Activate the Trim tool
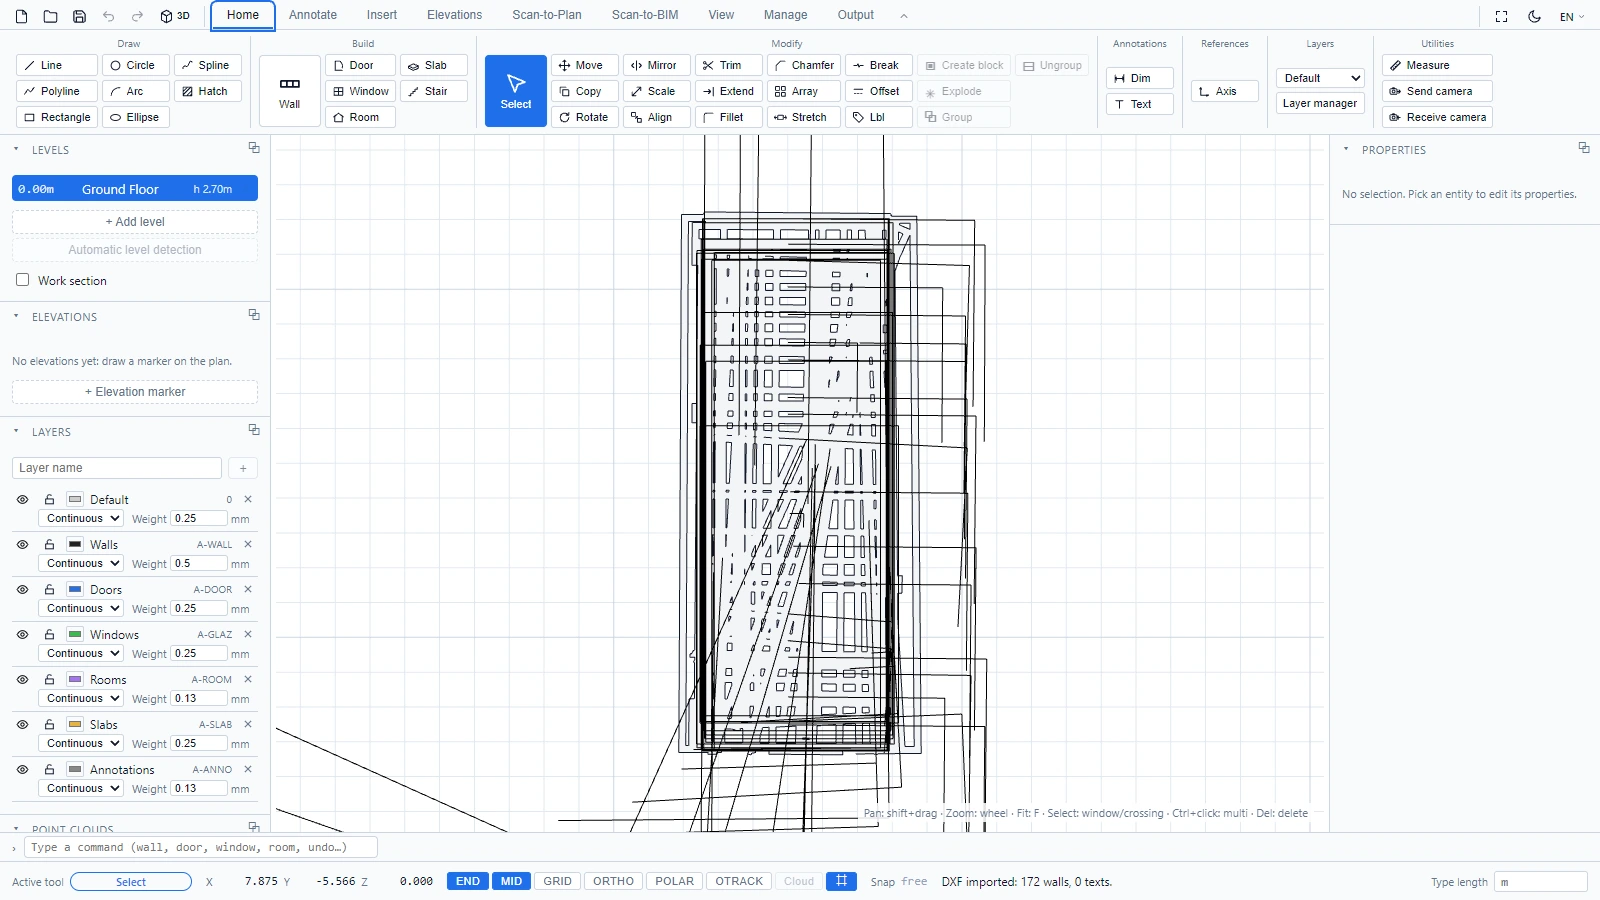The width and height of the screenshot is (1600, 900). click(729, 65)
